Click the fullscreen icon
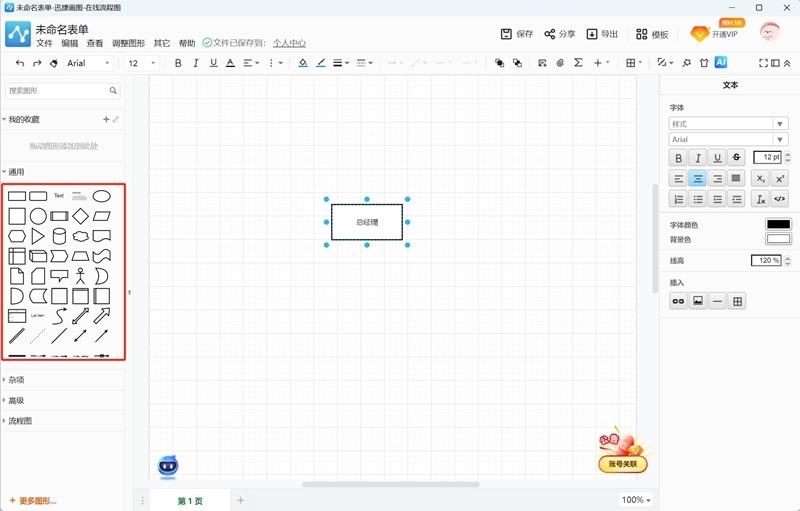 [x=763, y=63]
